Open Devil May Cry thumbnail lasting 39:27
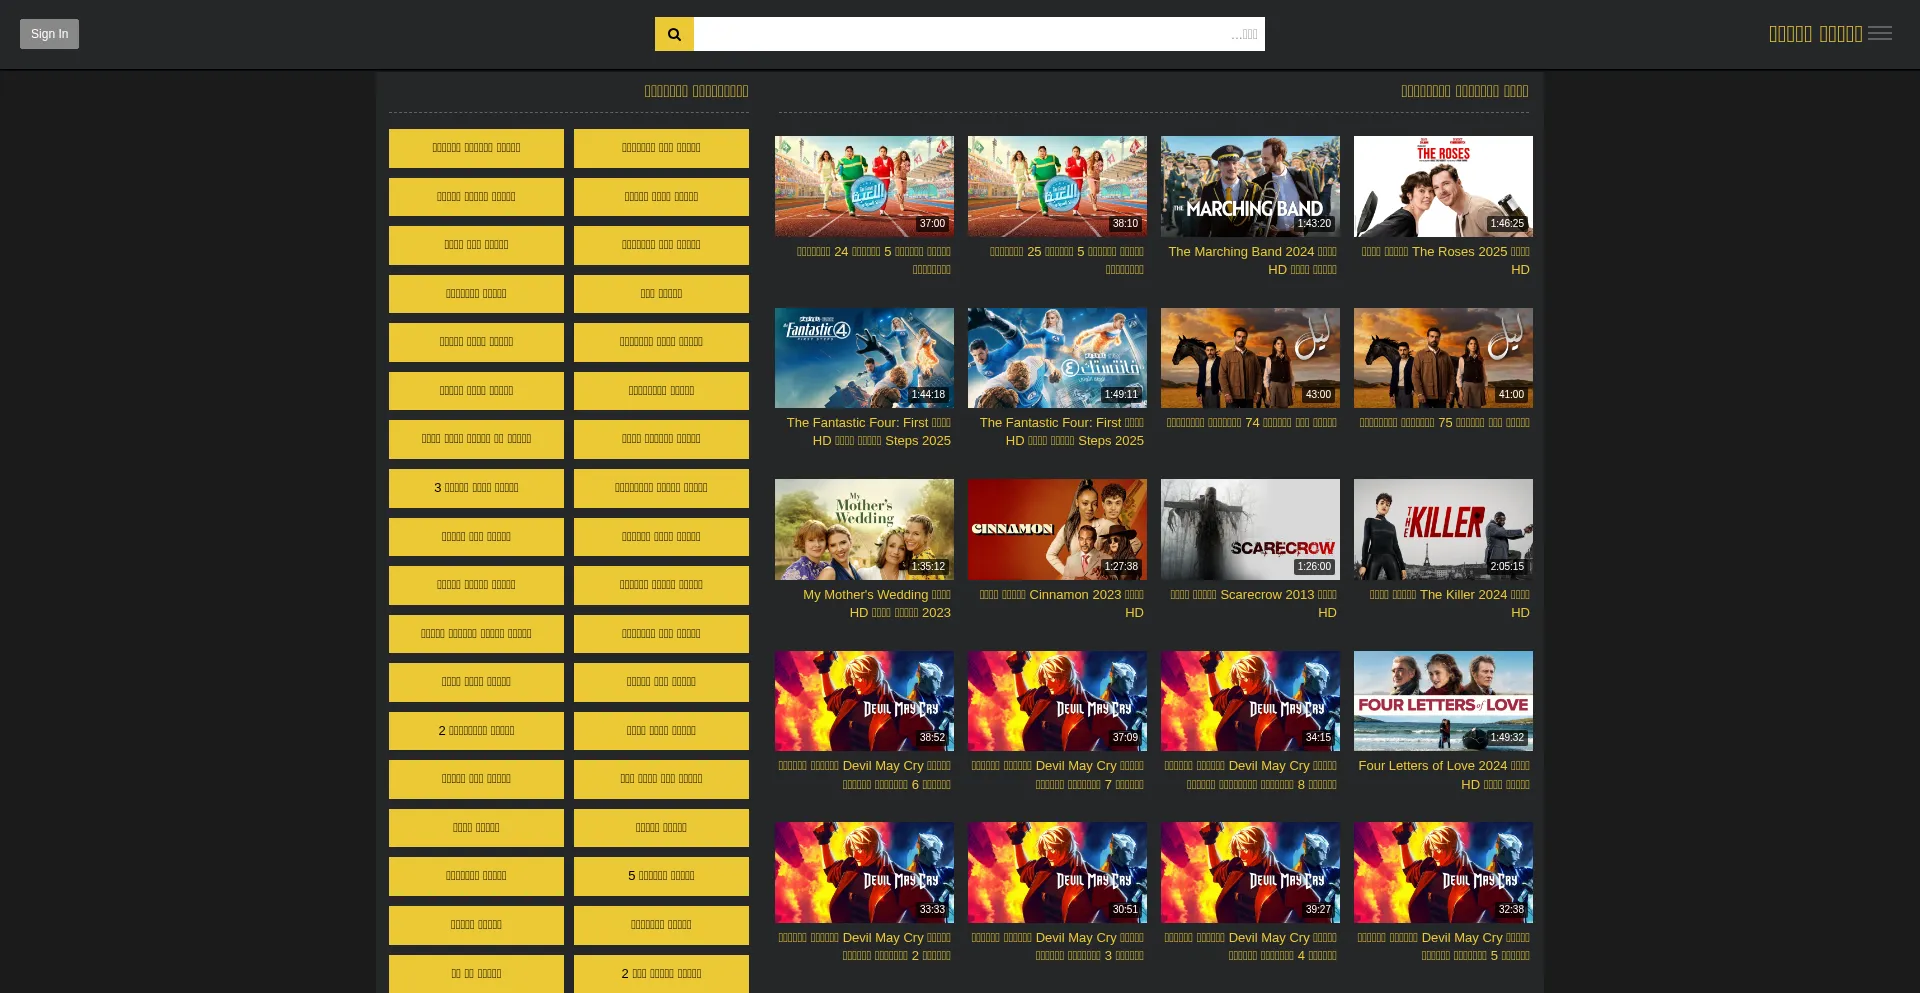Screen dimensions: 1920x993 (x=1250, y=872)
